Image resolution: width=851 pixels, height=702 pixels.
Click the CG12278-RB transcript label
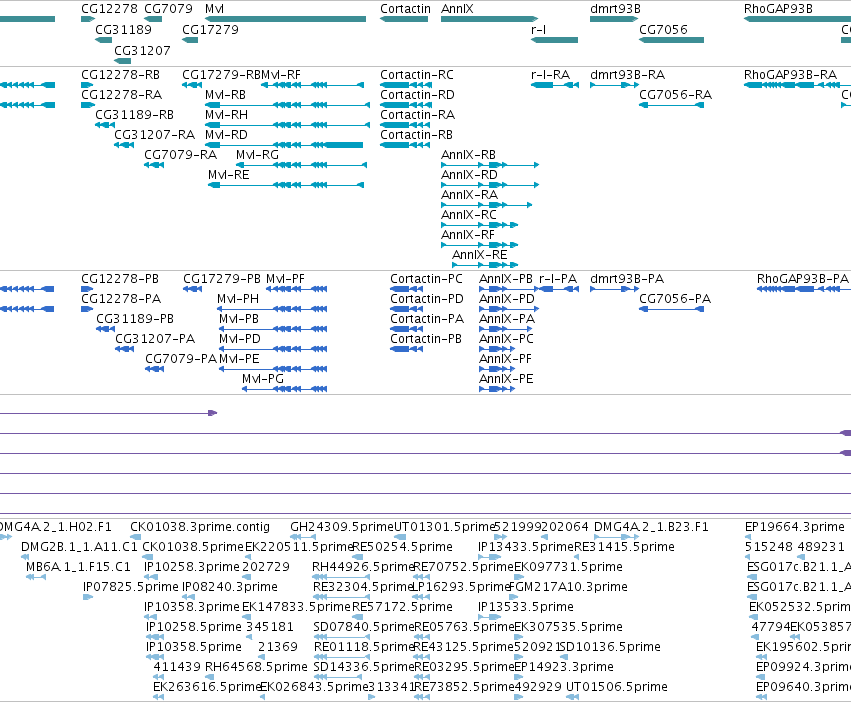tap(120, 74)
